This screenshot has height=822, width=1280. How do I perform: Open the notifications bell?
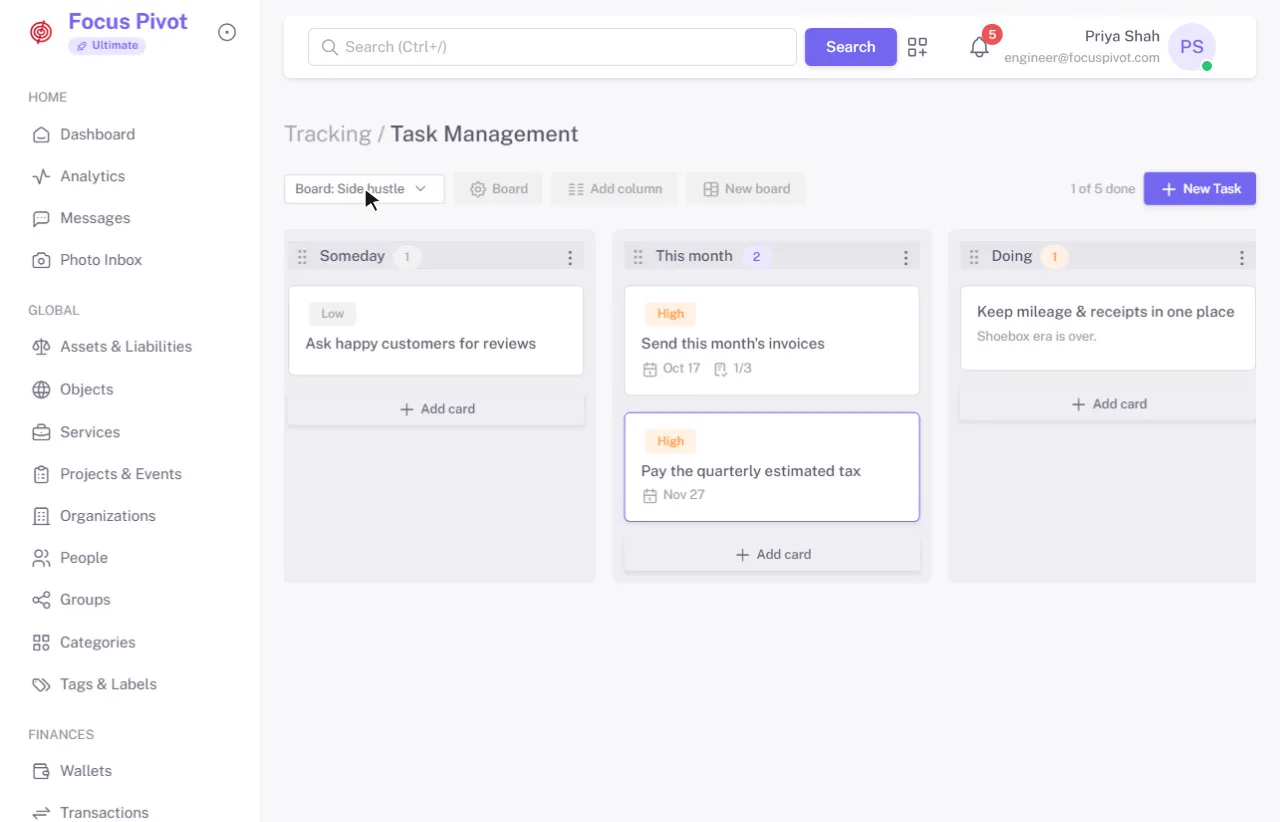980,47
